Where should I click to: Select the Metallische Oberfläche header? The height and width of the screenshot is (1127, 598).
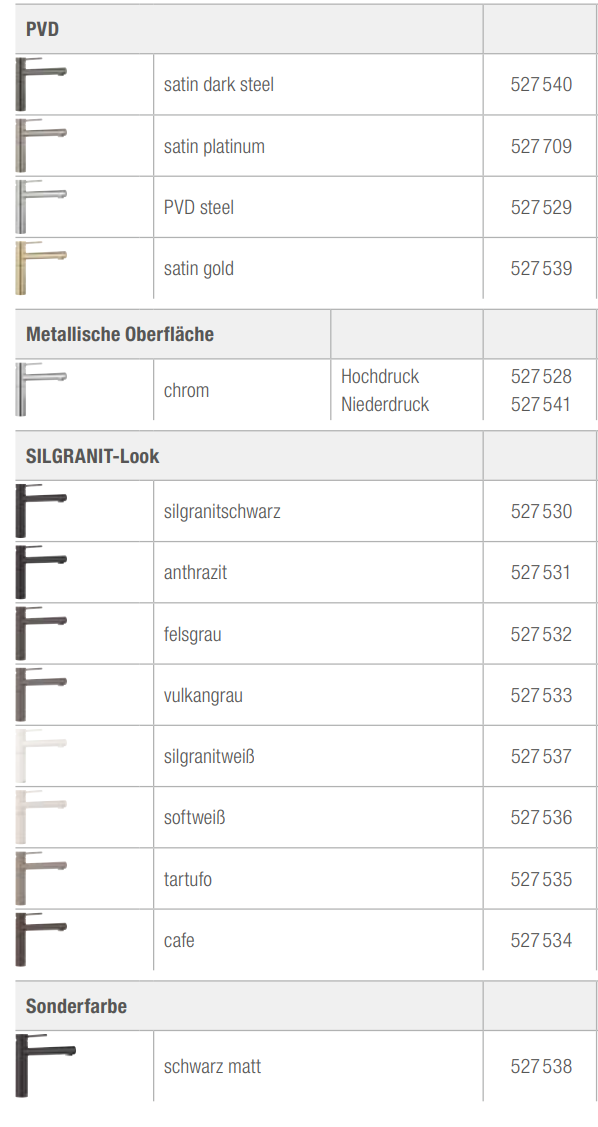[x=120, y=334]
